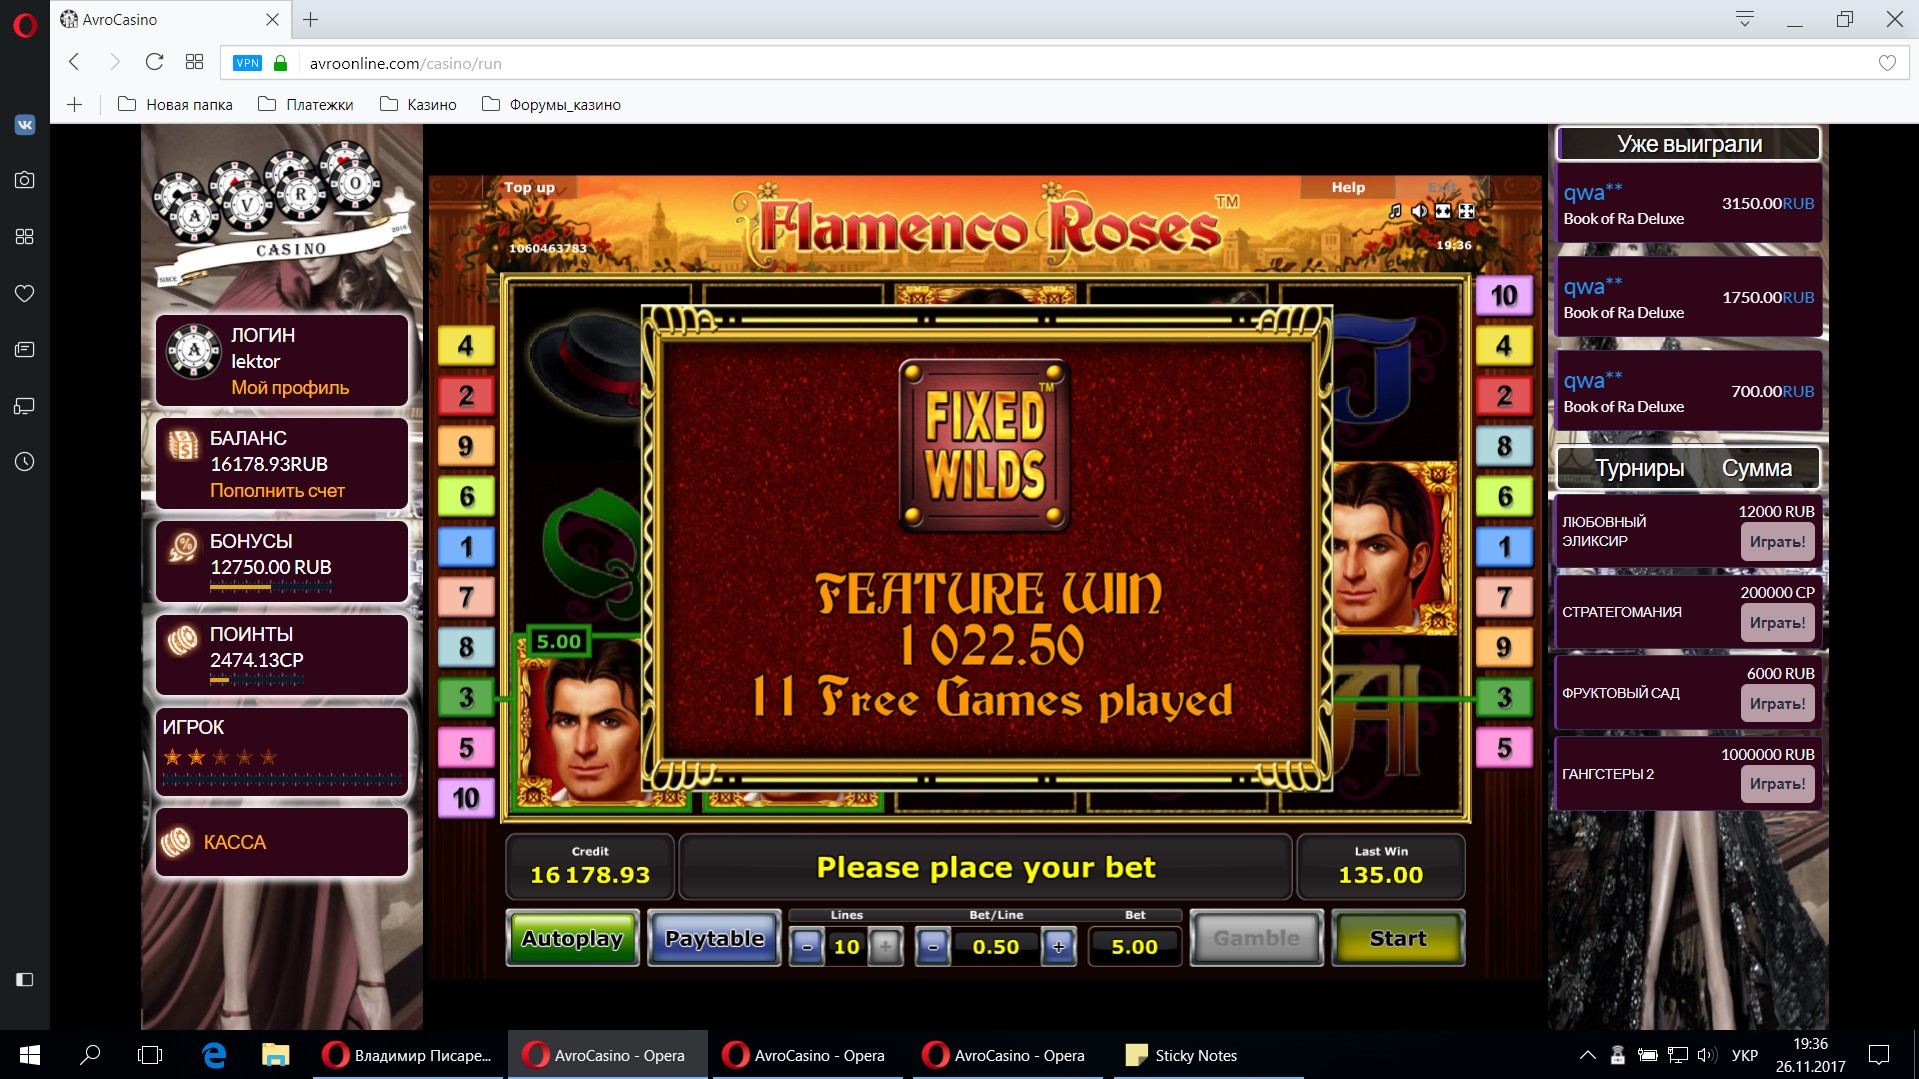This screenshot has height=1079, width=1919.
Task: Open Windows taskbar search
Action: click(90, 1055)
